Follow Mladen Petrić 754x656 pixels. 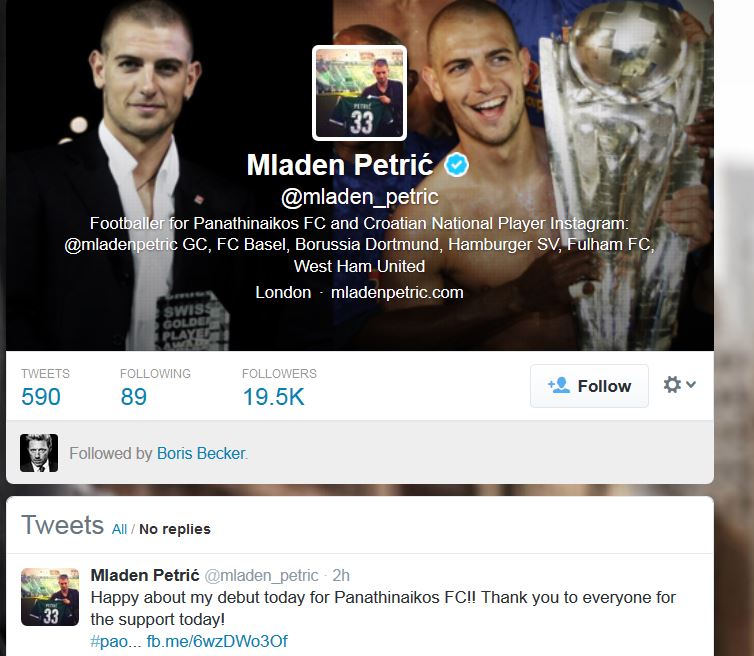pyautogui.click(x=589, y=386)
